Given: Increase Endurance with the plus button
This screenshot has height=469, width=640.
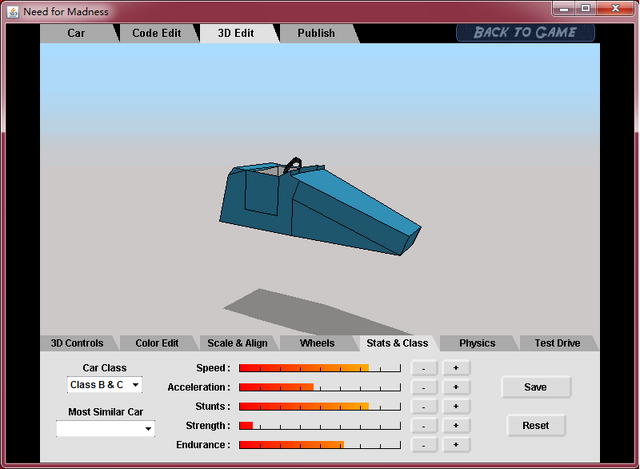Looking at the screenshot, I should click(456, 445).
